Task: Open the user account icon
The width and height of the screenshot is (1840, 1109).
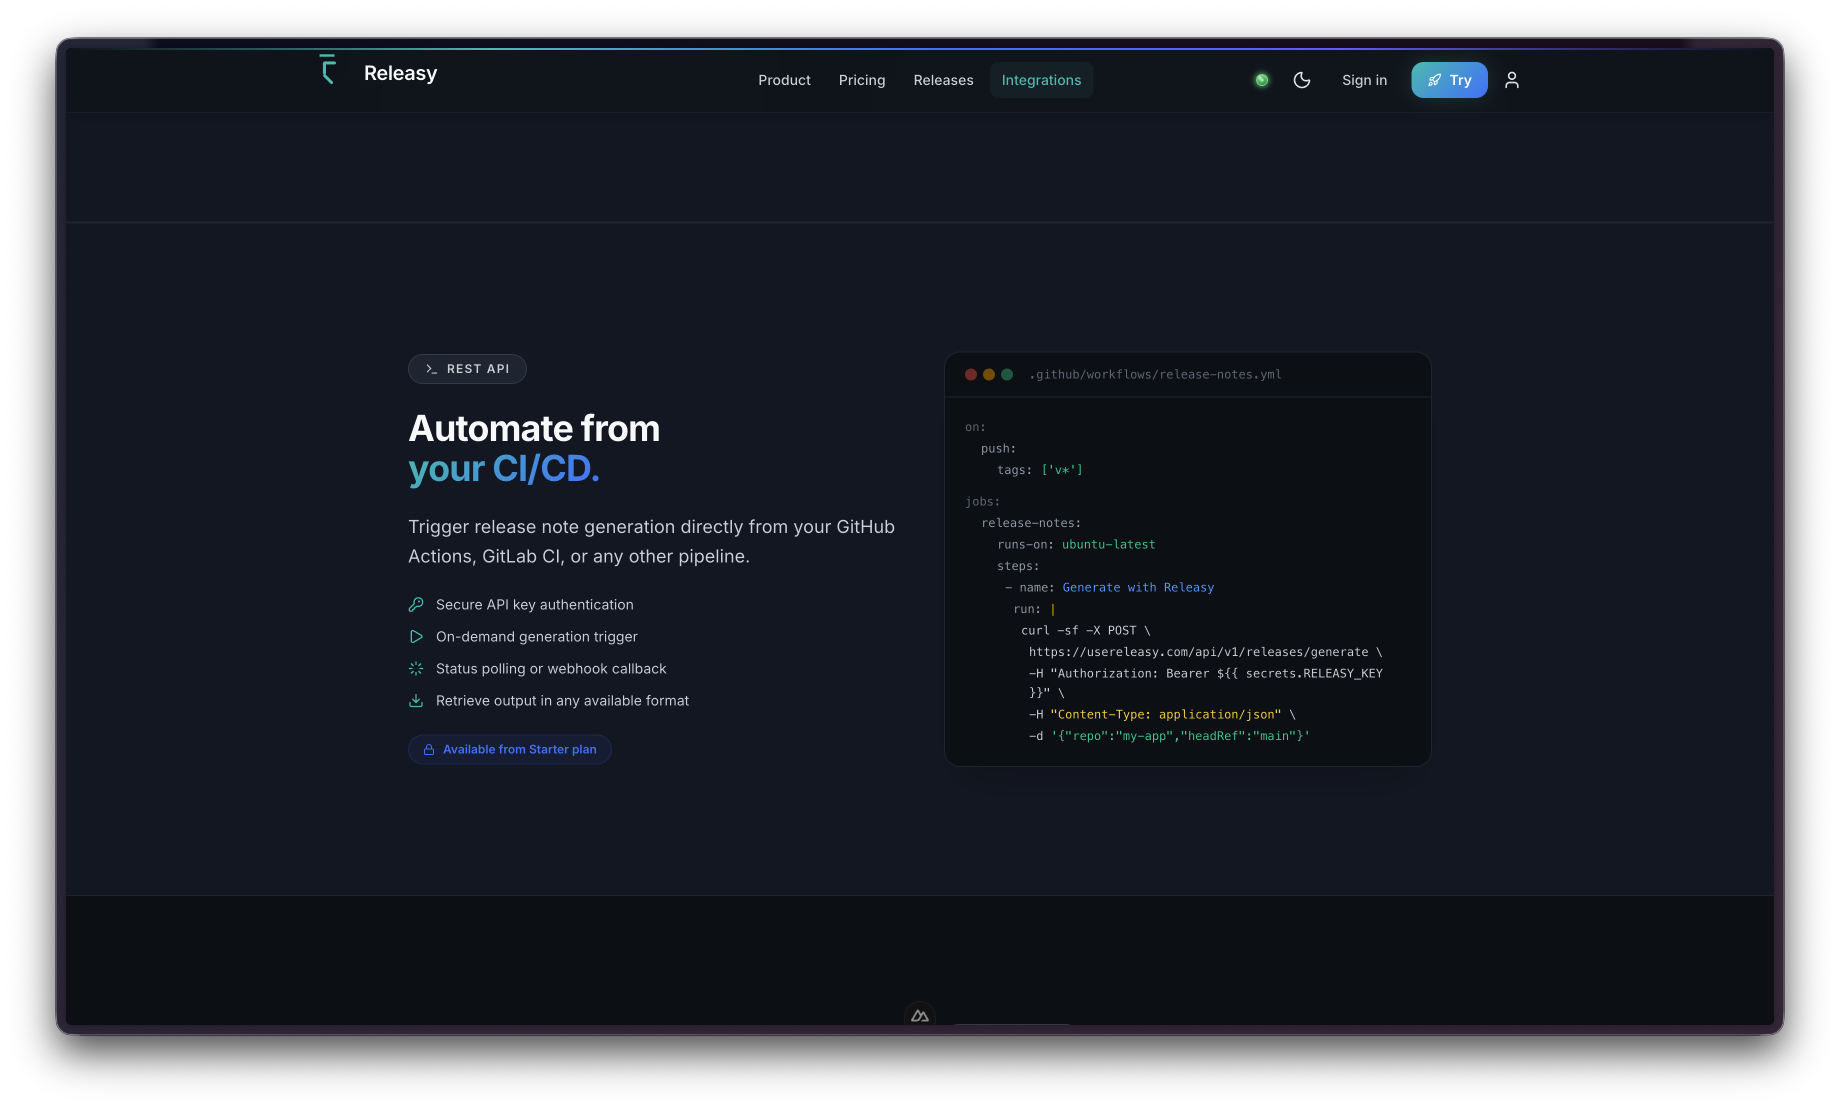Action: coord(1512,80)
